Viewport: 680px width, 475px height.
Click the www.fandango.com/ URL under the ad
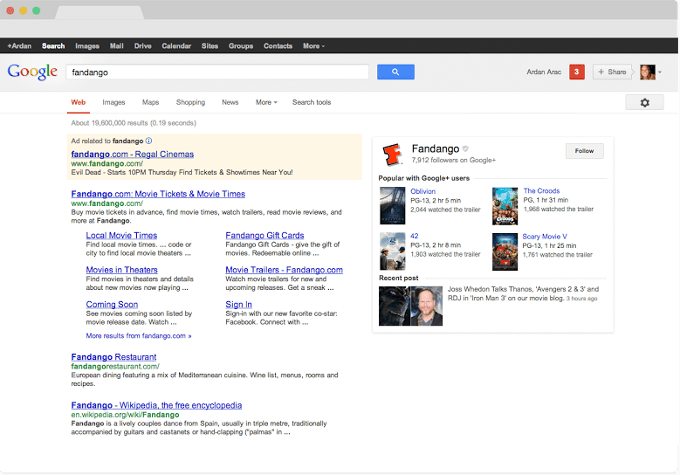(107, 164)
